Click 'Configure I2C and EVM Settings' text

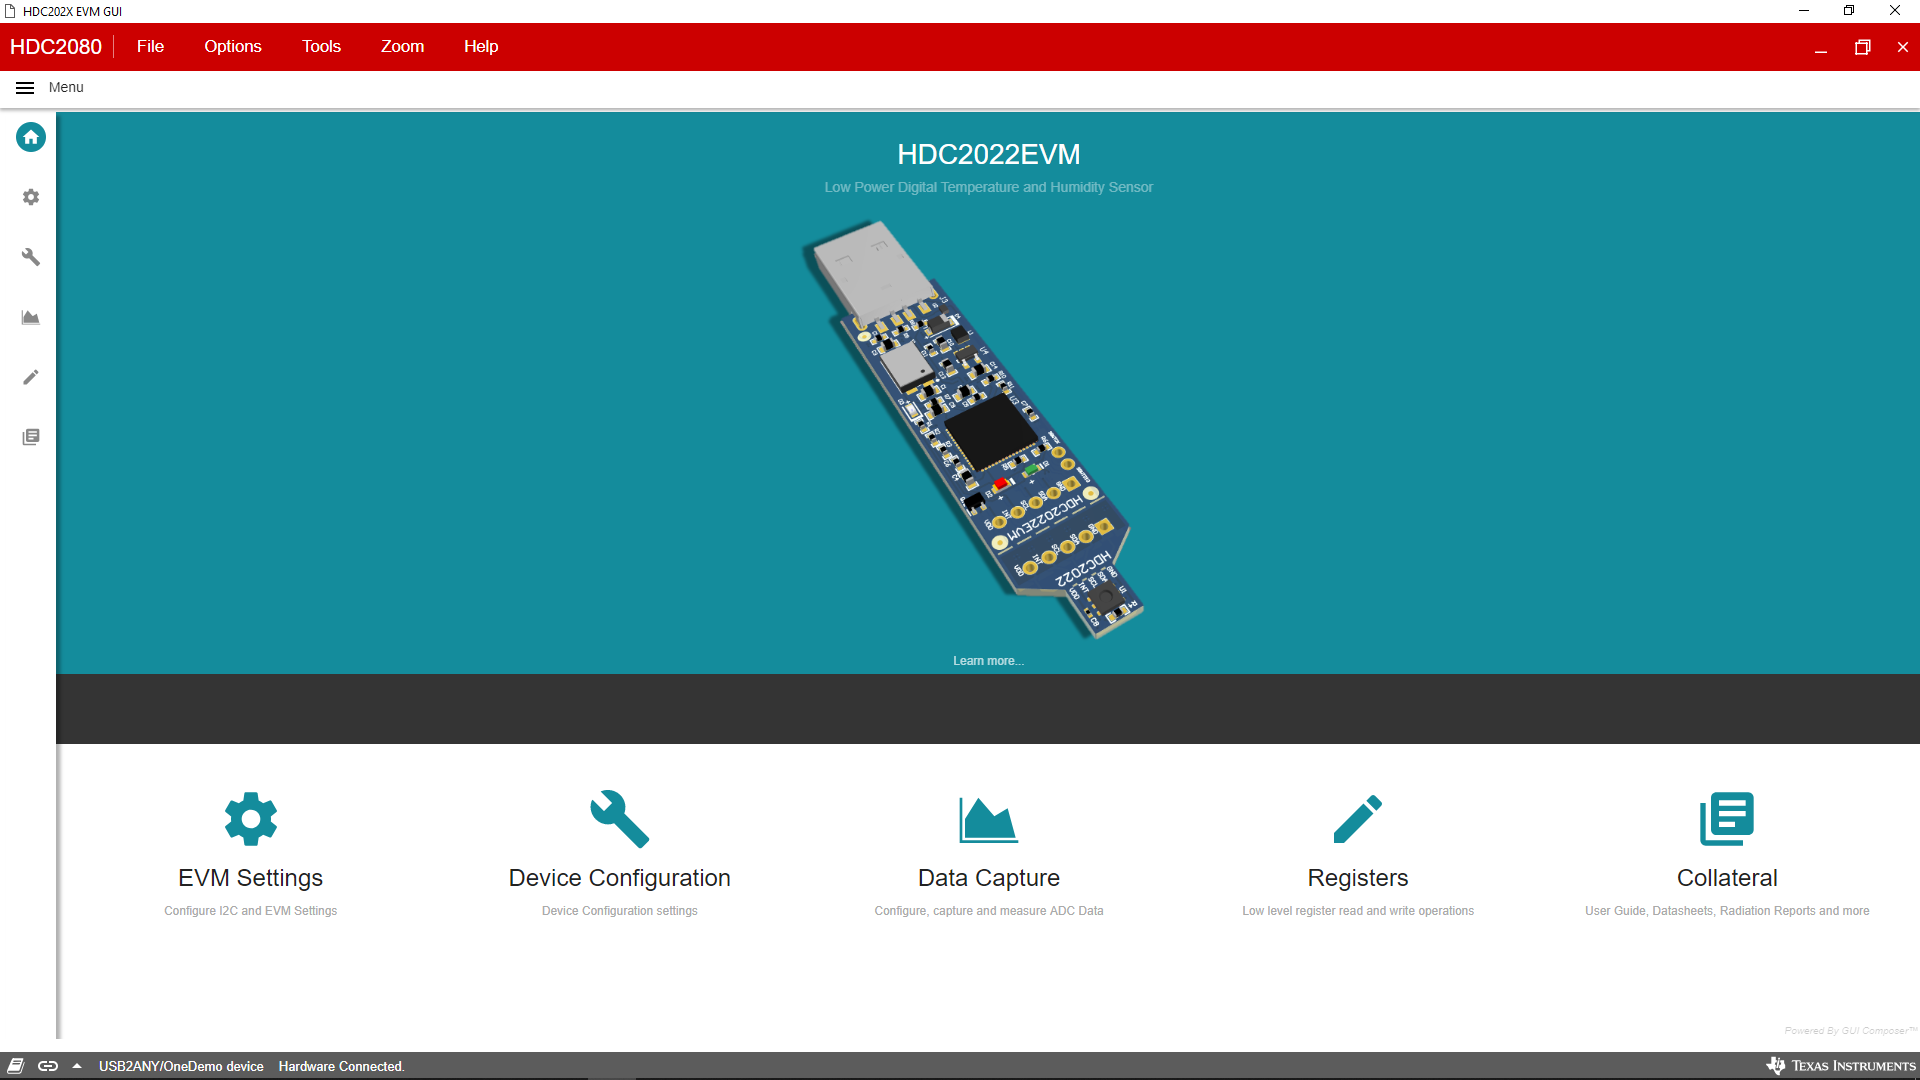251,911
